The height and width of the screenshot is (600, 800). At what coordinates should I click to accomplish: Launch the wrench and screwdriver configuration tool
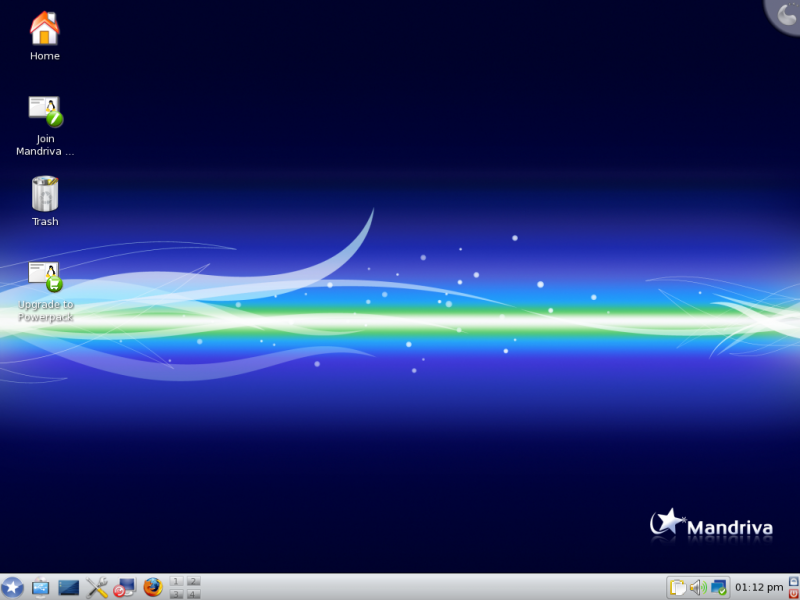pyautogui.click(x=96, y=587)
